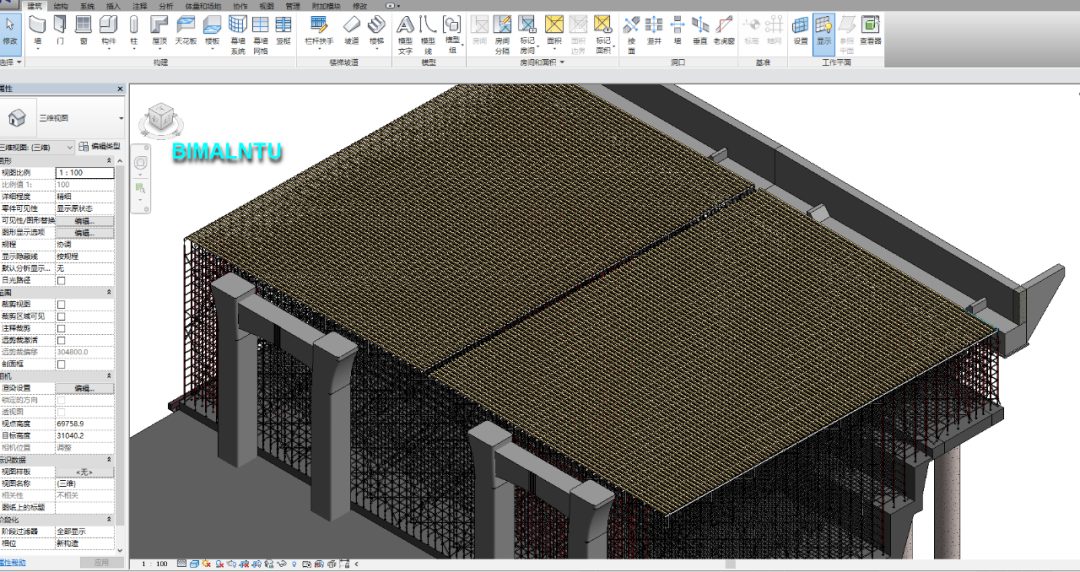Image resolution: width=1080 pixels, height=572 pixels.
Task: Select the Model Text tool
Action: point(405,34)
